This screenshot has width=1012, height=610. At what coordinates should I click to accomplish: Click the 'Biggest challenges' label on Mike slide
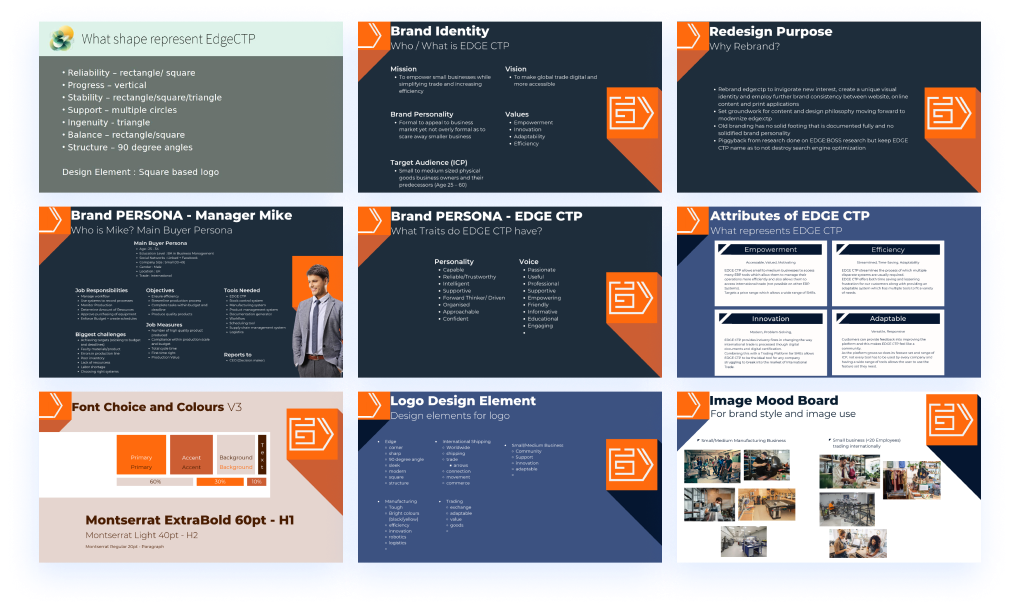coord(101,334)
